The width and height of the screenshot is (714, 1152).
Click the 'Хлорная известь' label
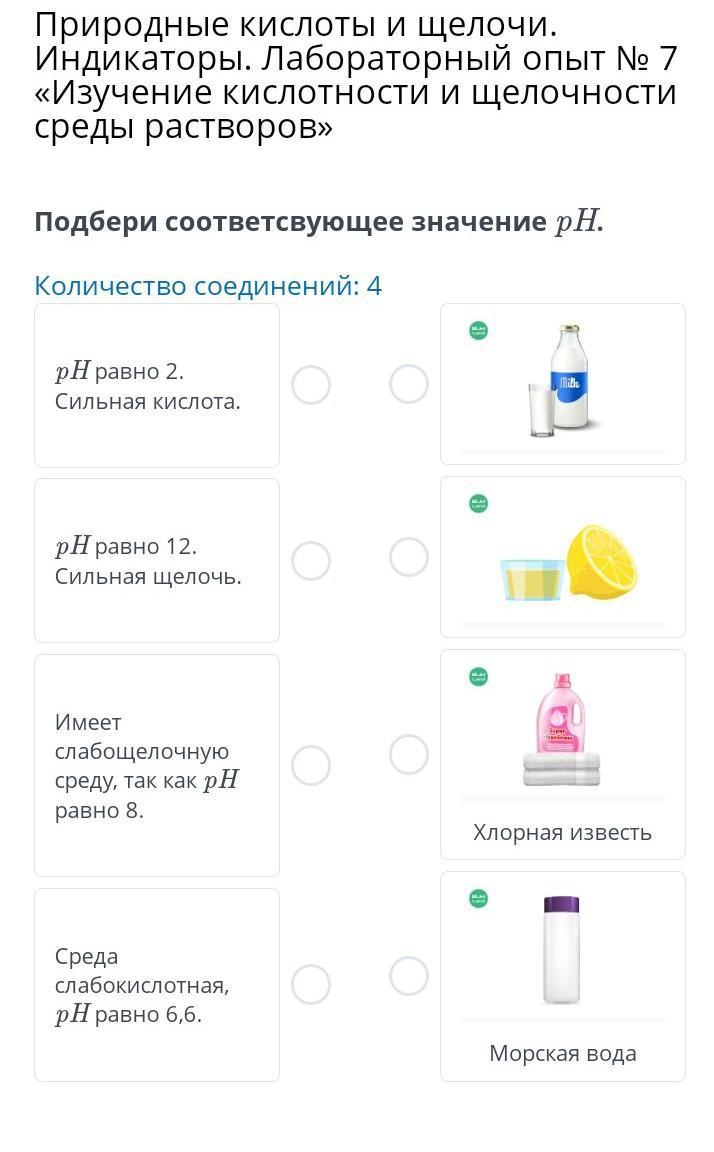pos(562,833)
